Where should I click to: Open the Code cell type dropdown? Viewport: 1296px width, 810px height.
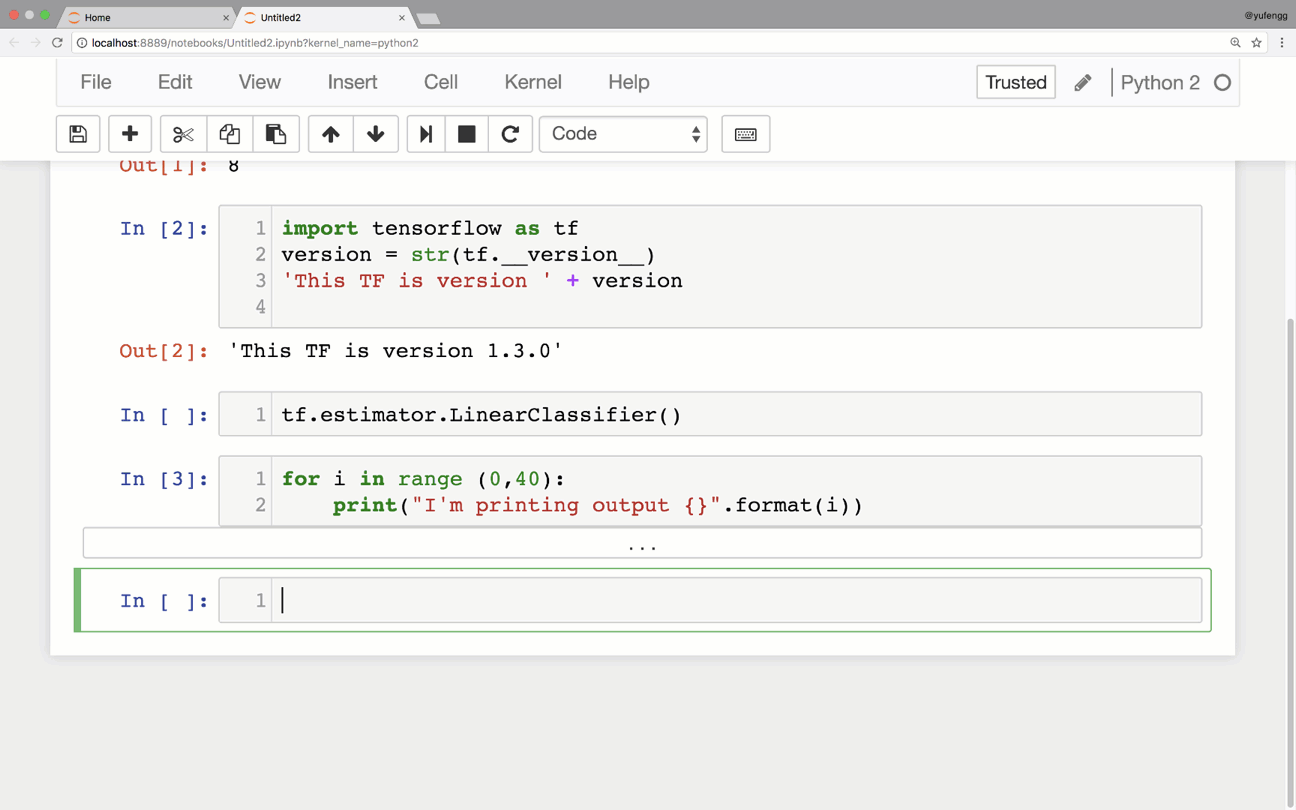[x=623, y=134]
